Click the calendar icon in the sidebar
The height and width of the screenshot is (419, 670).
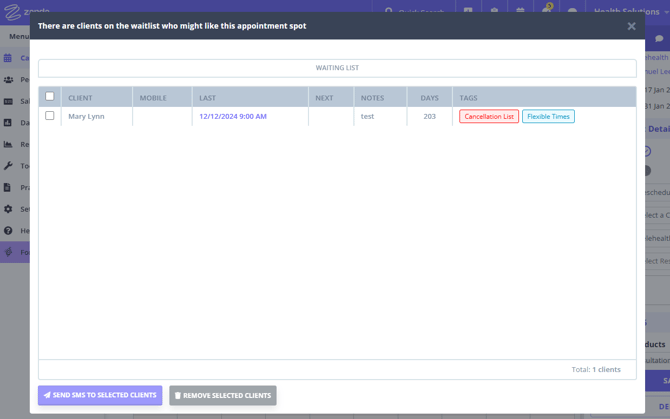point(8,58)
